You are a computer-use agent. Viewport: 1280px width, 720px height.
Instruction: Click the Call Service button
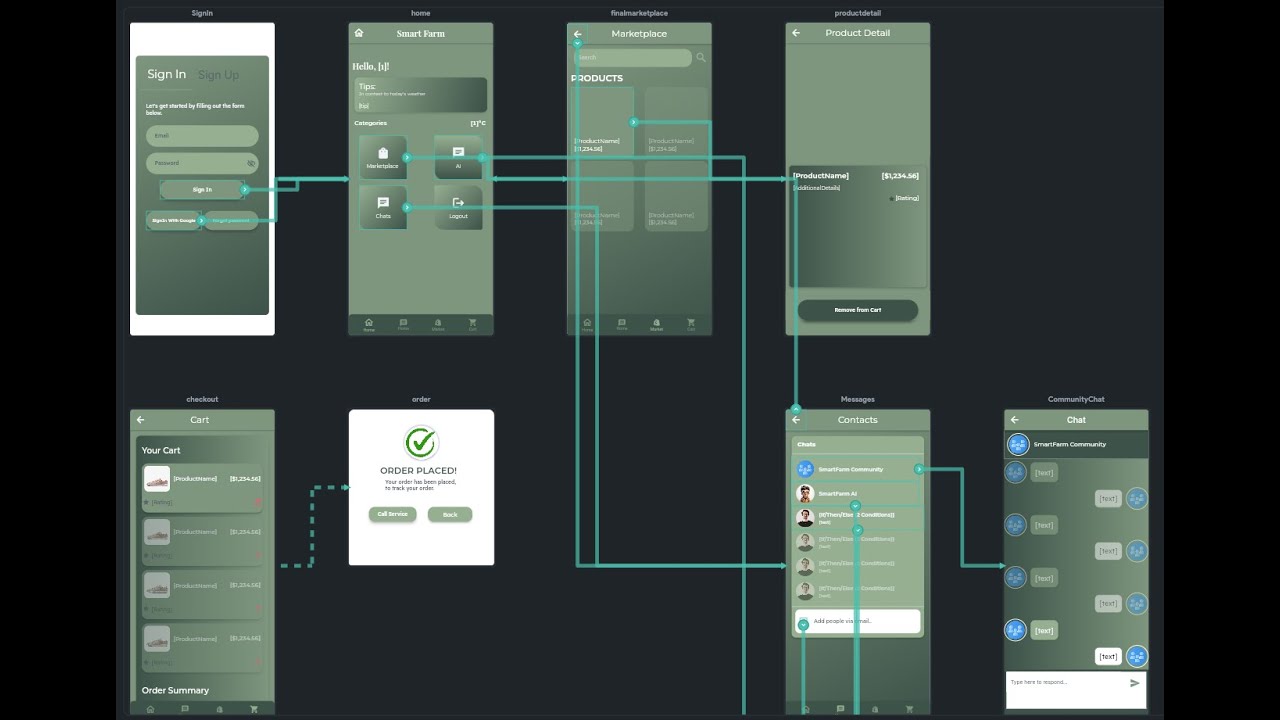392,514
